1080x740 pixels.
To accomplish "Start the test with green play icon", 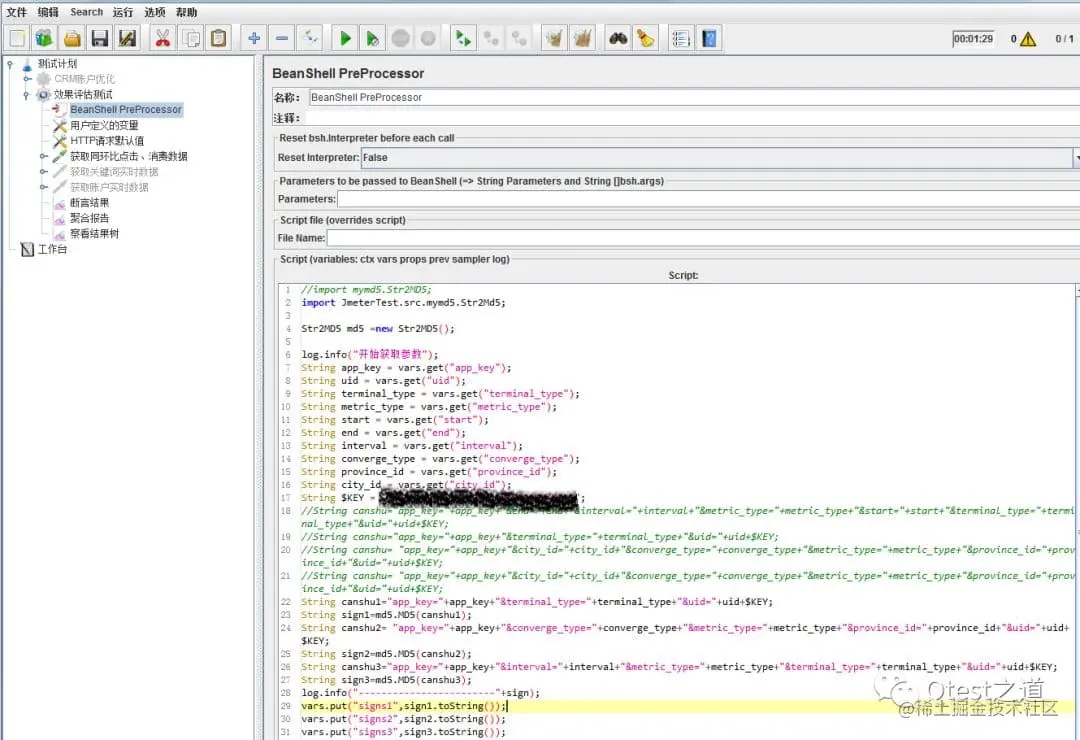I will tap(345, 39).
